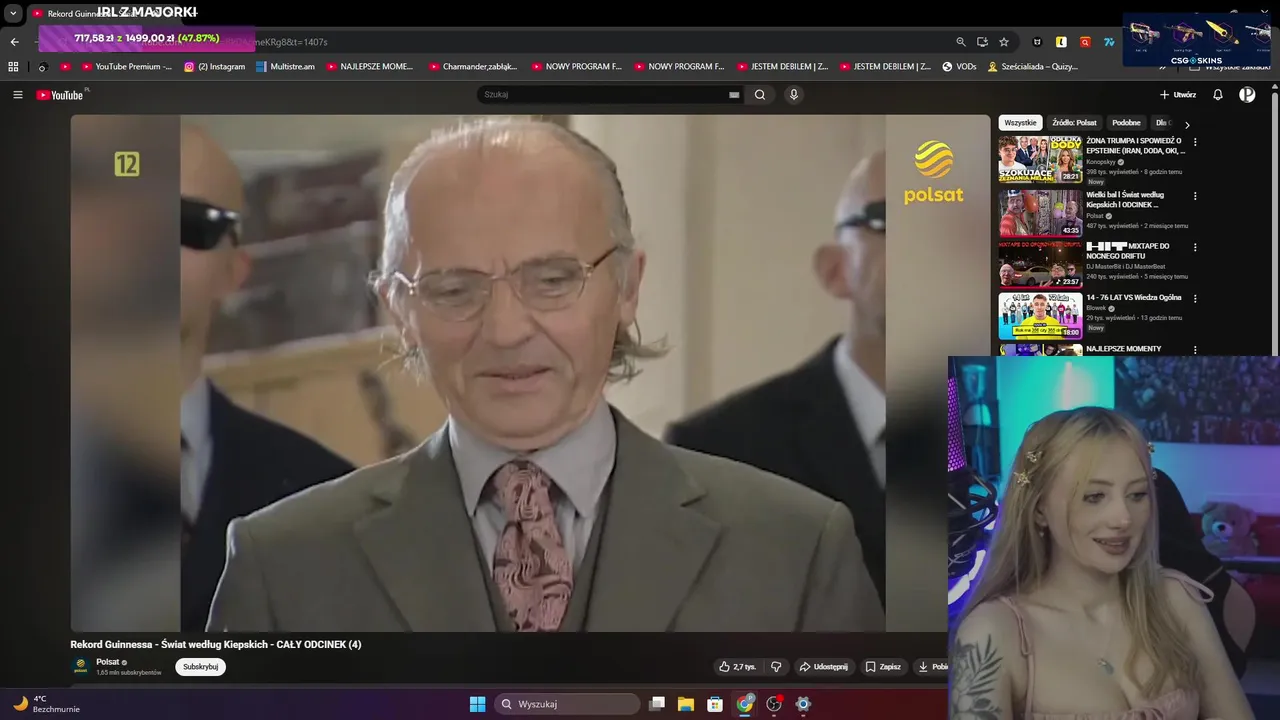Click the install app icon in address bar
Viewport: 1280px width, 720px height.
pyautogui.click(x=982, y=42)
